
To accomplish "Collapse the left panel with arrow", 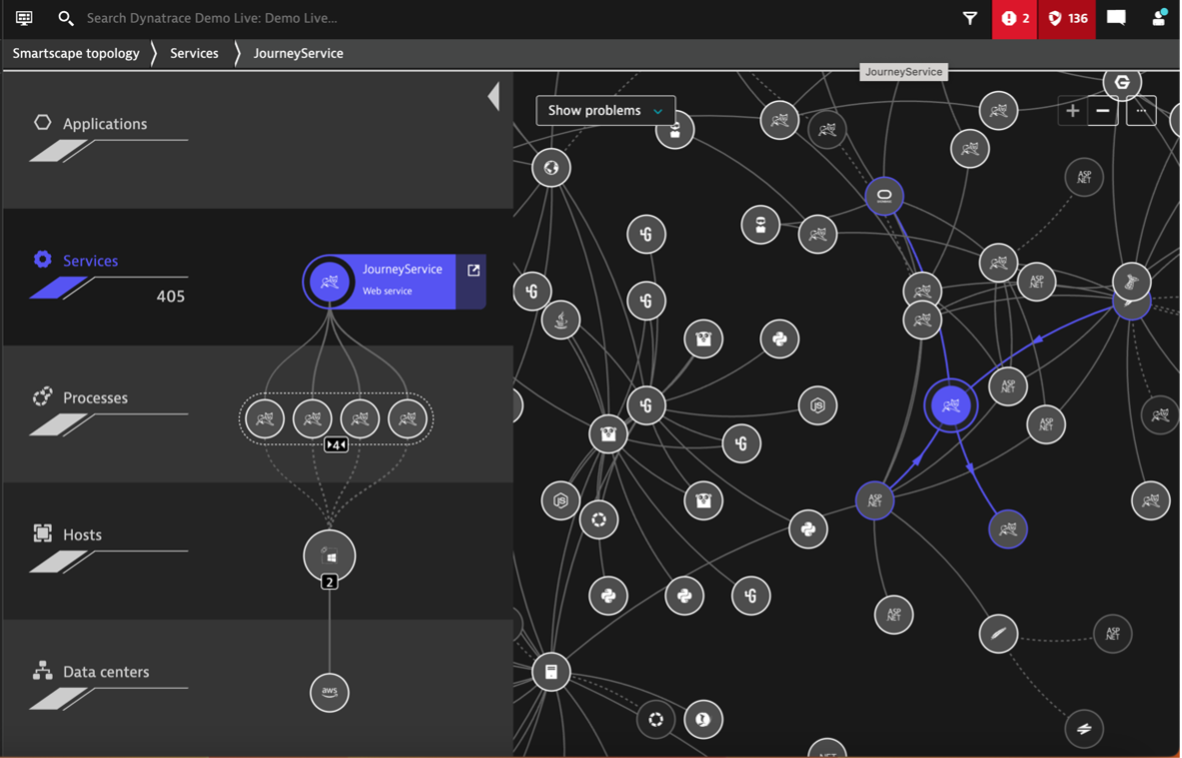I will pyautogui.click(x=494, y=96).
